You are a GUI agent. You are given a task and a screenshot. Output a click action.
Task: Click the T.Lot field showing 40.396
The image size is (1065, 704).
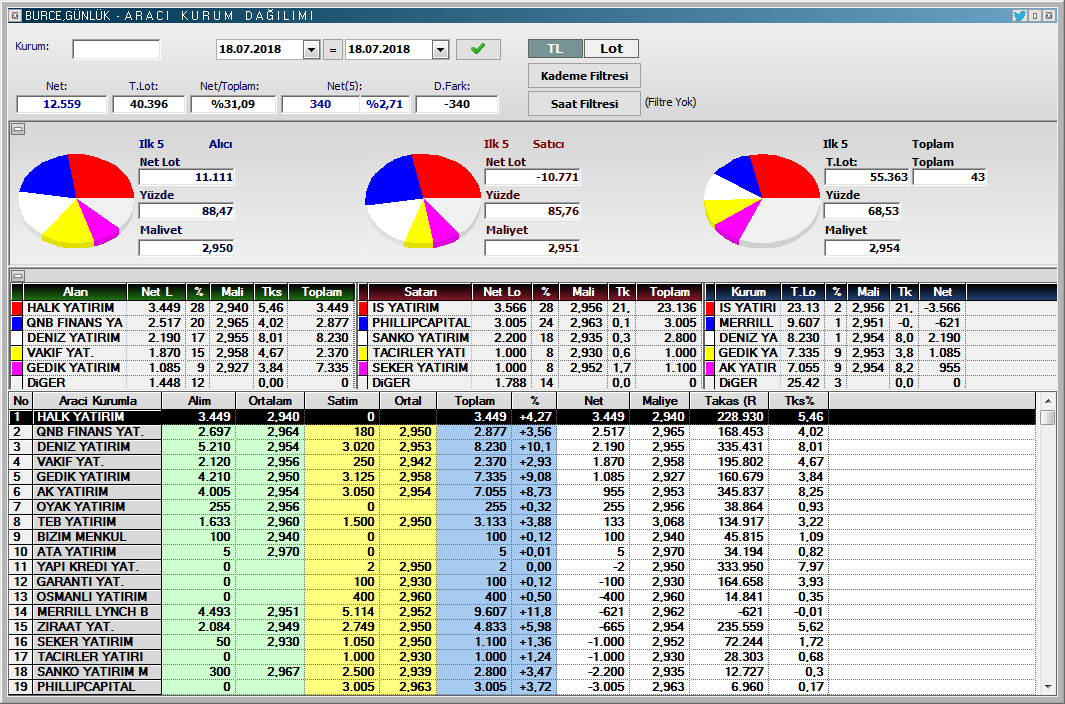pyautogui.click(x=149, y=104)
